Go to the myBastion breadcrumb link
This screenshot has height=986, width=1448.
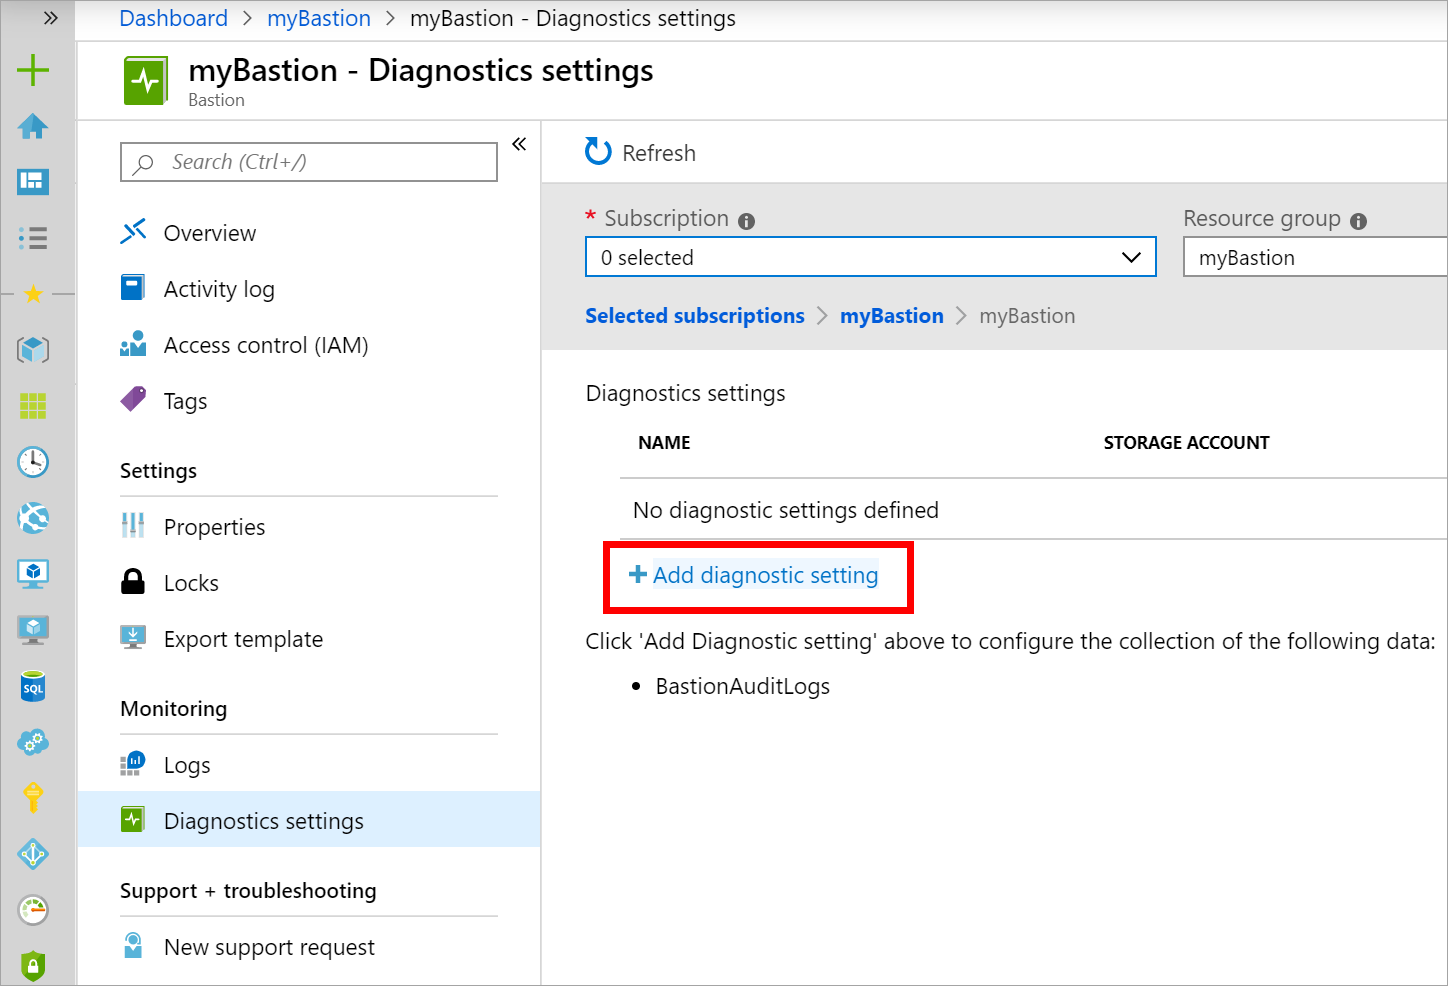coord(319,18)
